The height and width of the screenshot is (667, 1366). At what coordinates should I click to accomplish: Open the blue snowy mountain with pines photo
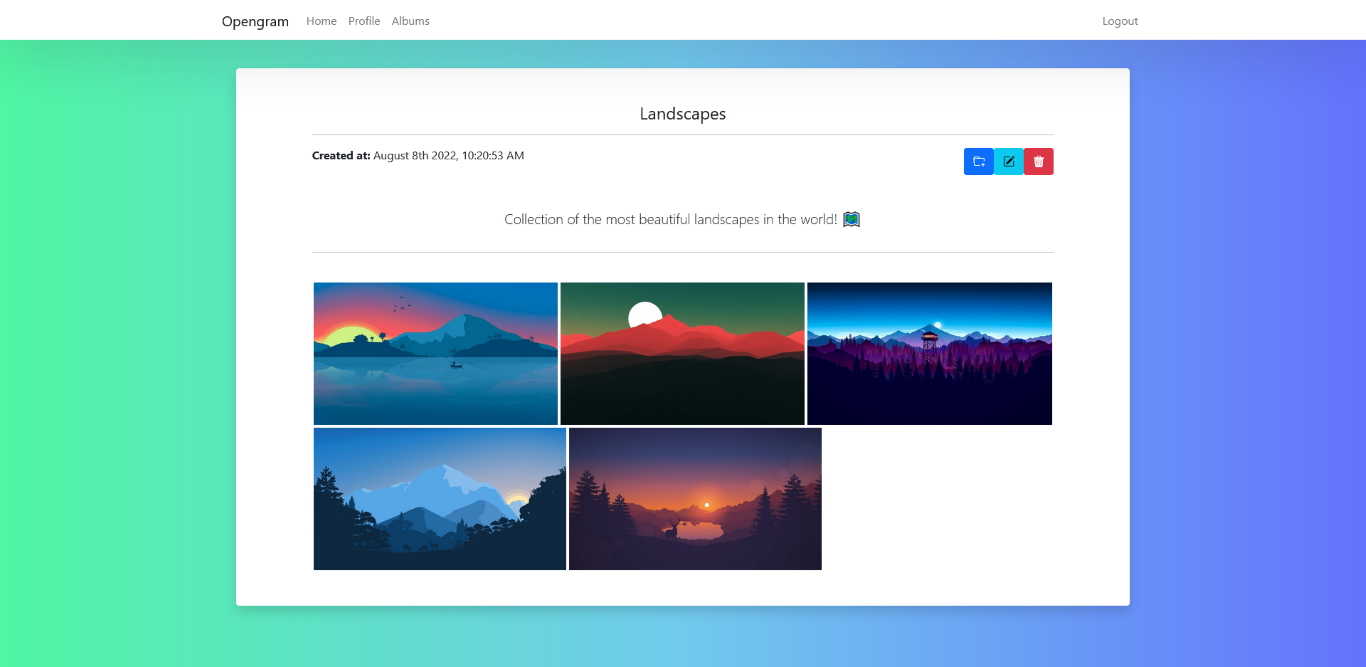440,499
